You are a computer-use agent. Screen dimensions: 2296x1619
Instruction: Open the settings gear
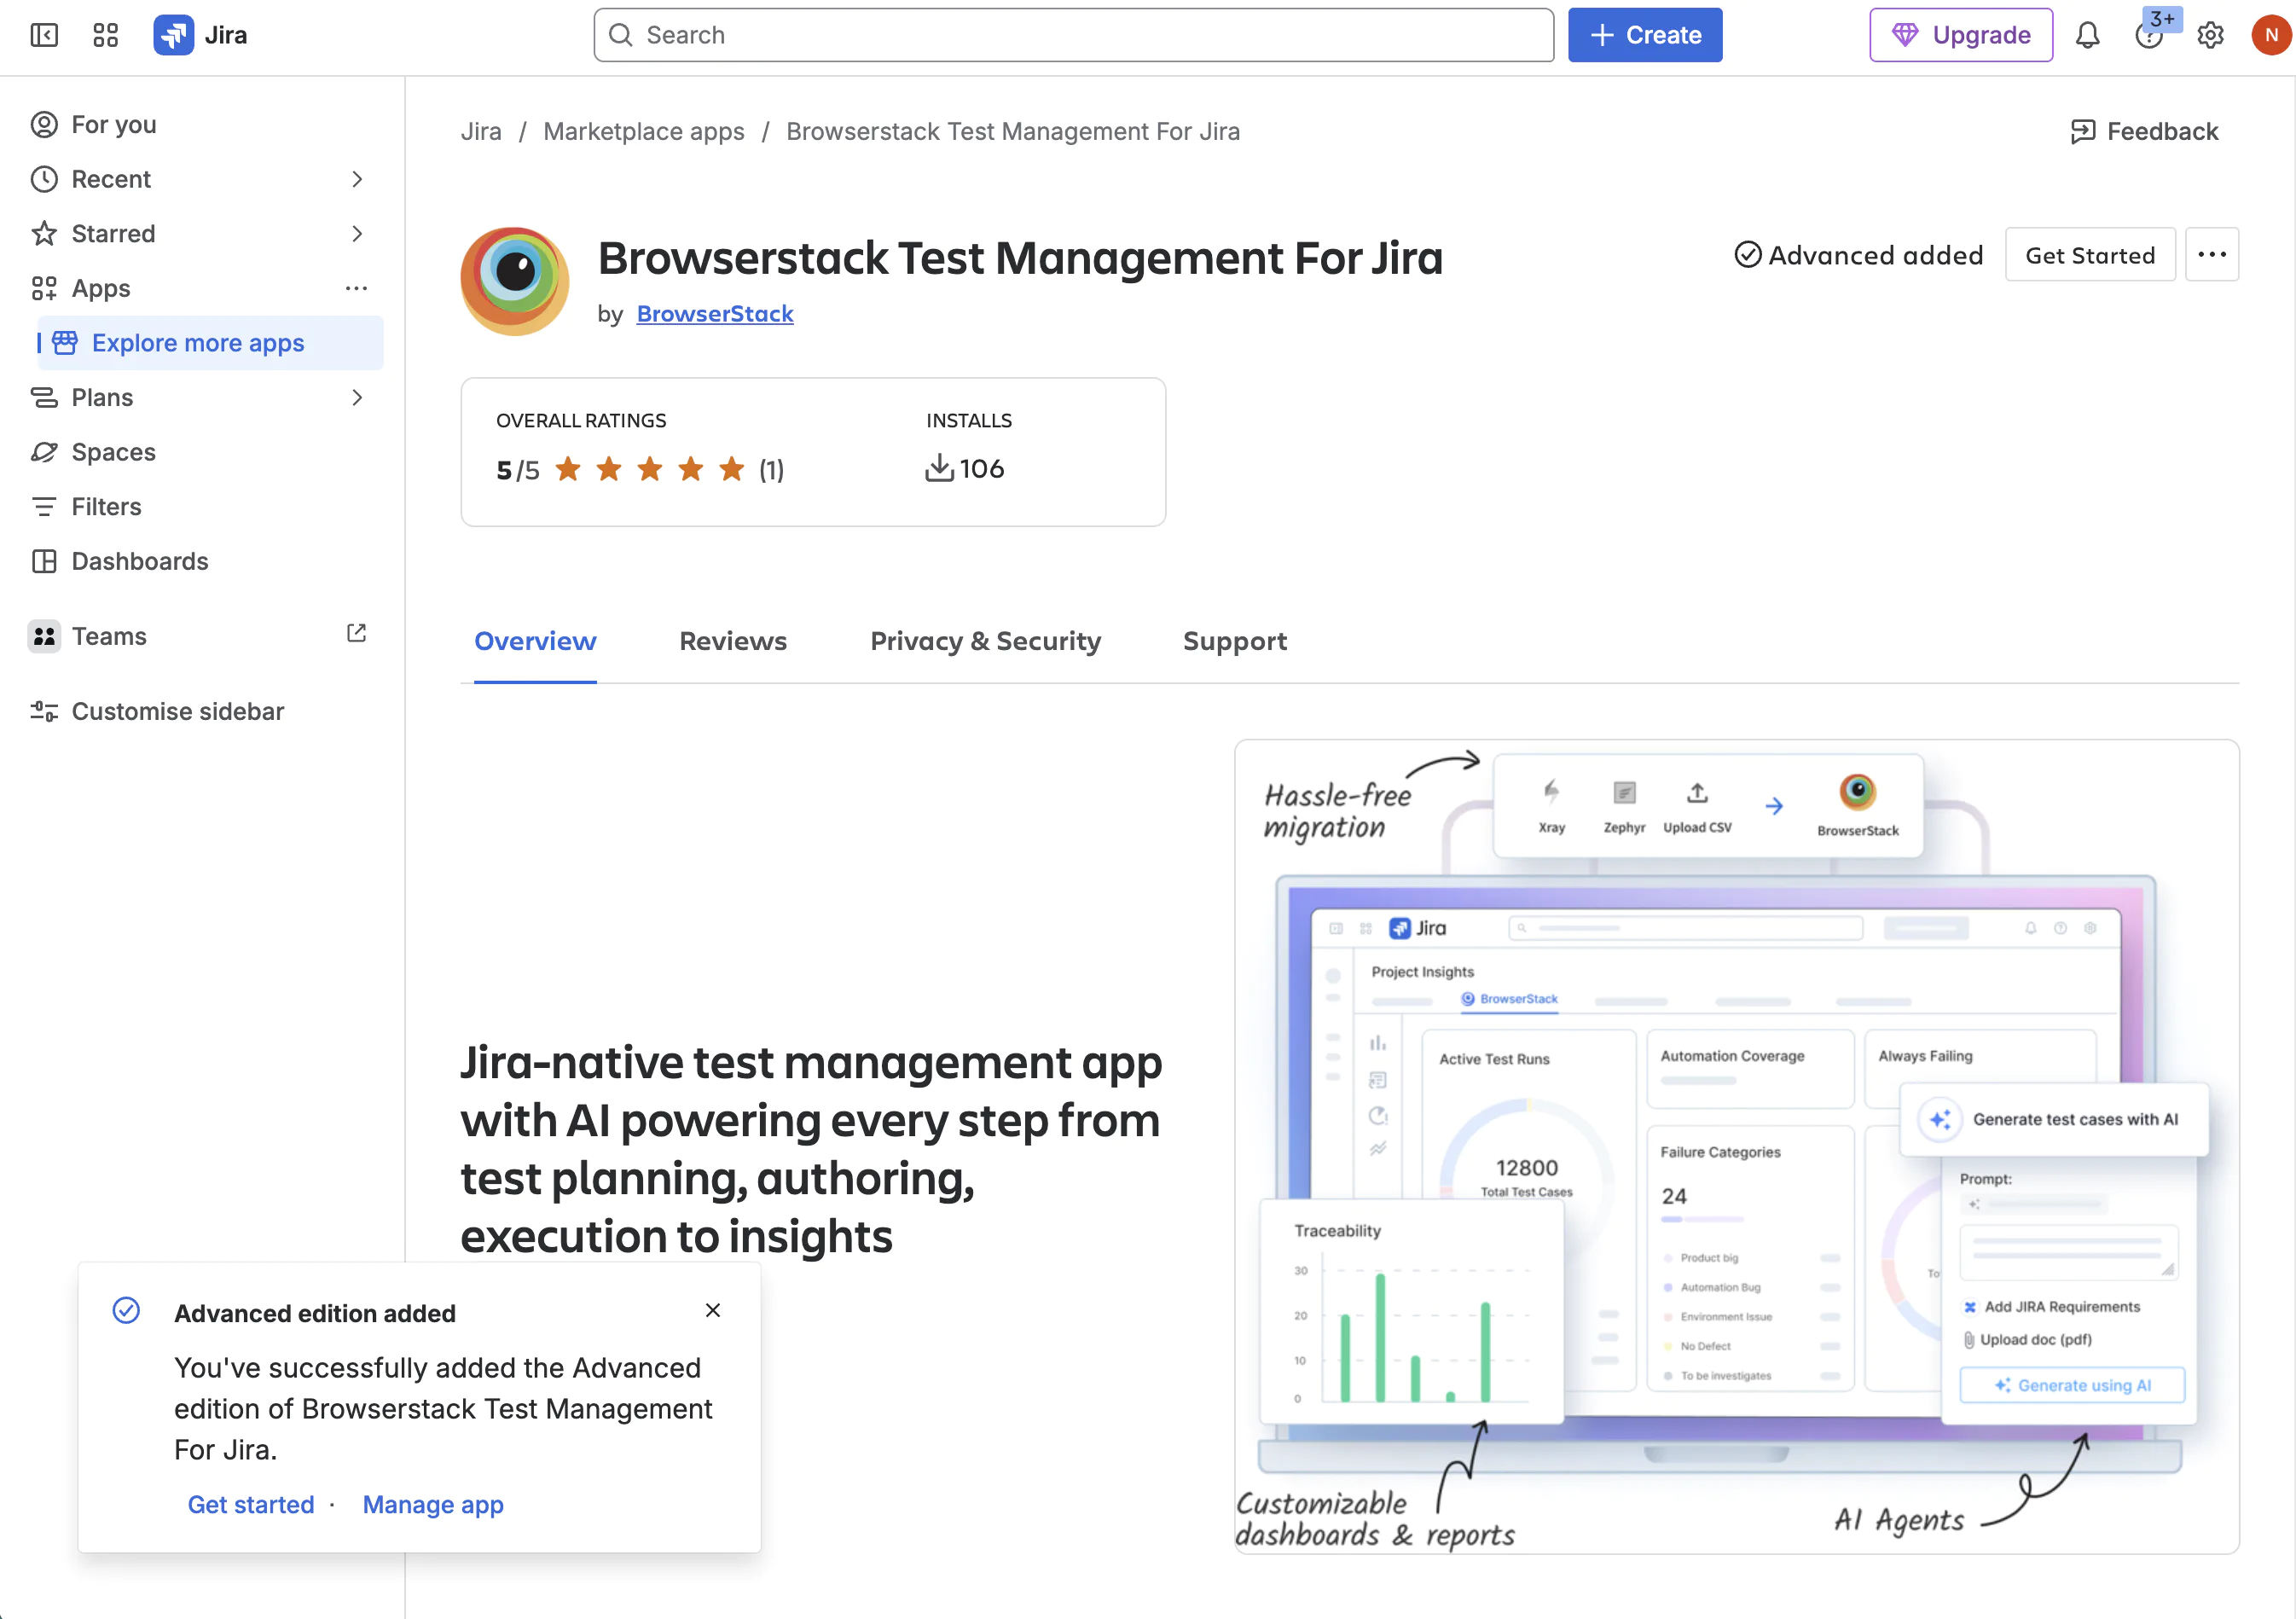pos(2210,35)
